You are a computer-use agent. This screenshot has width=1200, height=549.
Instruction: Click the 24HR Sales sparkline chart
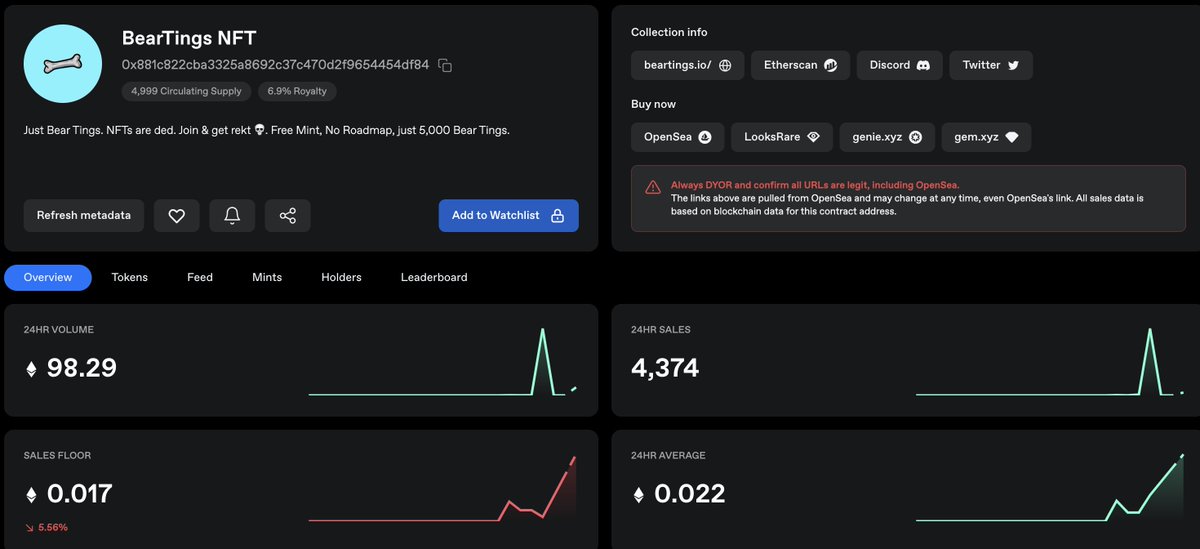(x=1050, y=362)
